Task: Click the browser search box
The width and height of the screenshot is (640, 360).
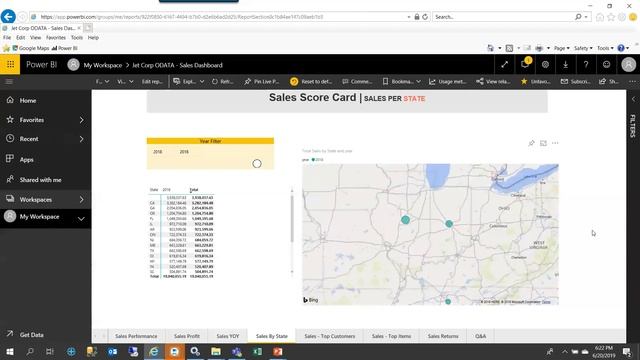Action: click(504, 17)
